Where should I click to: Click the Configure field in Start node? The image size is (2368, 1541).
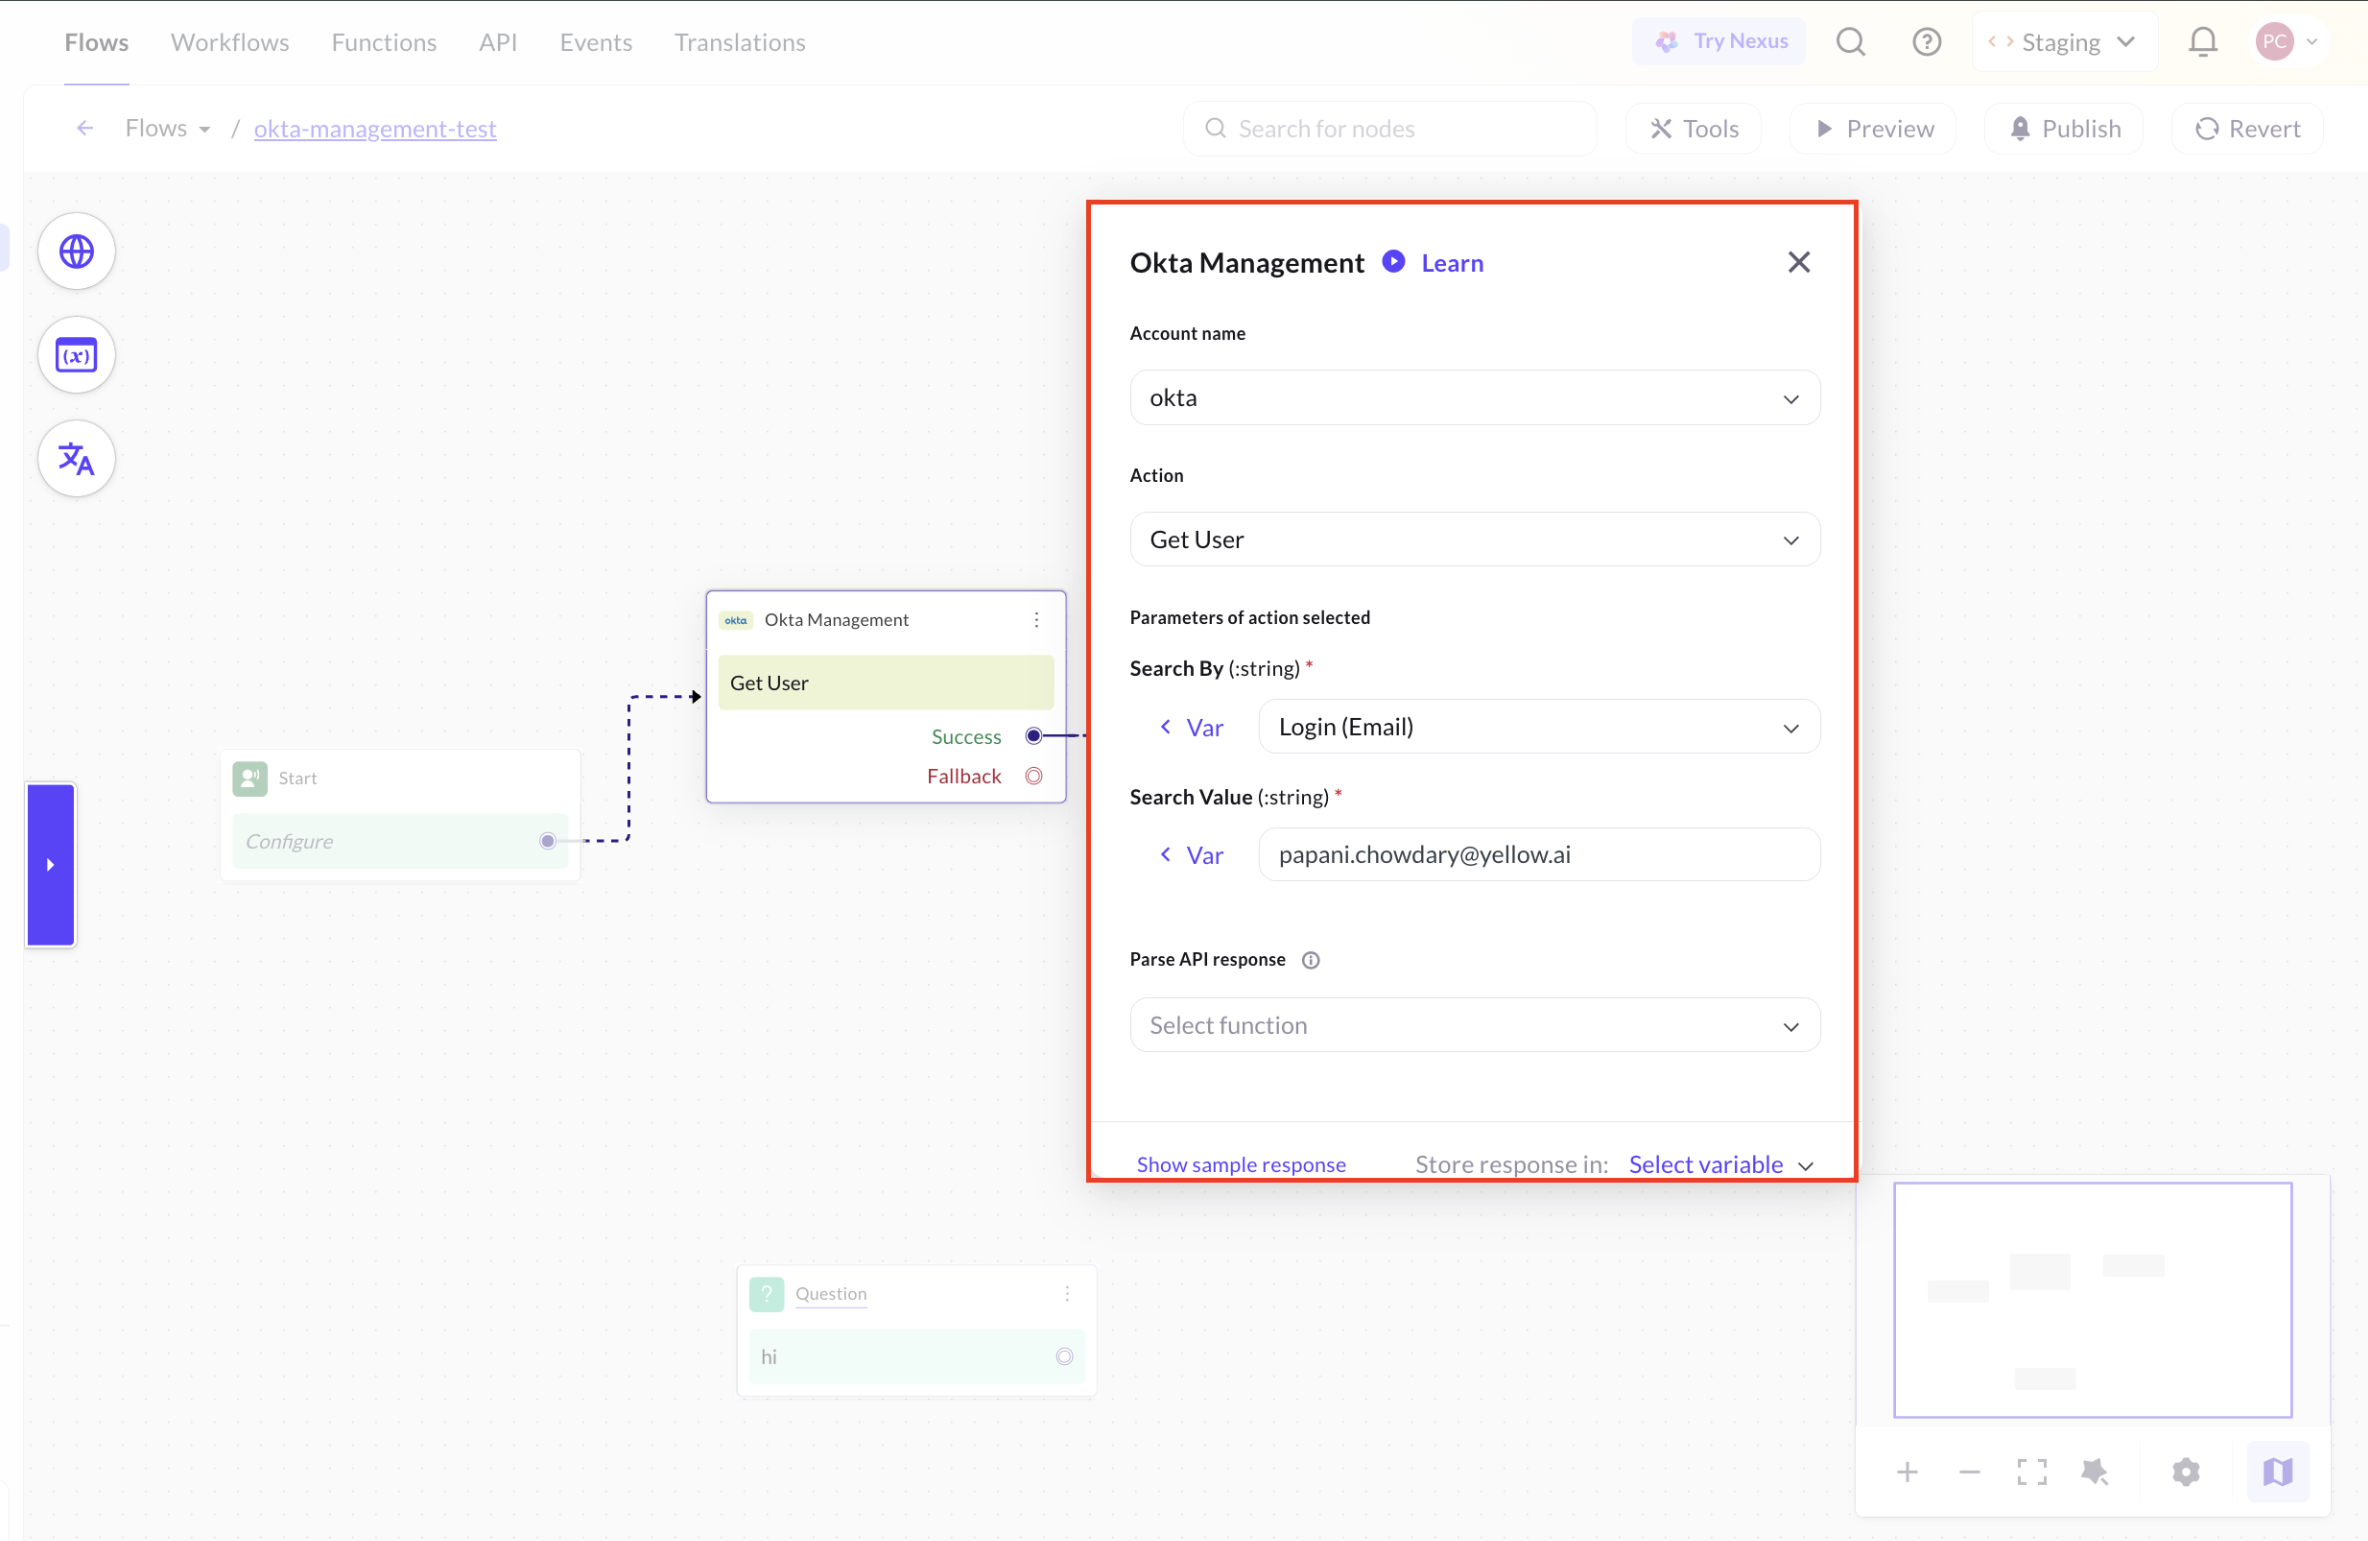point(400,842)
